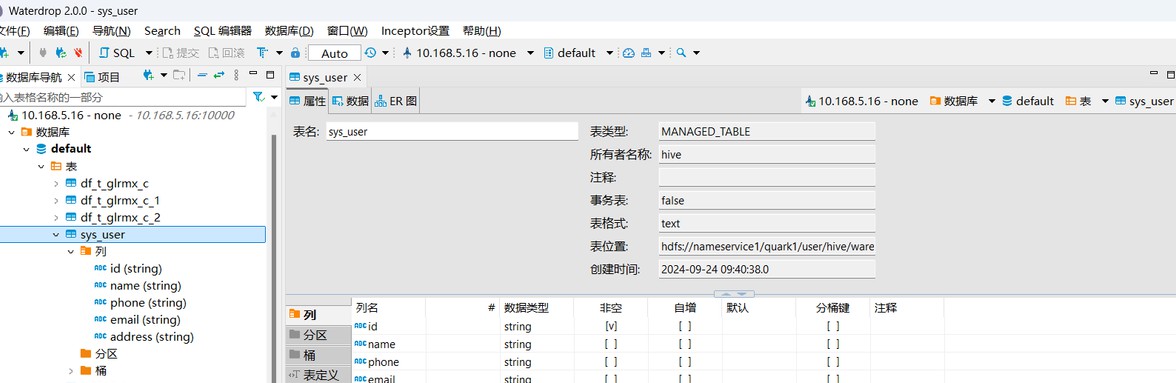Click link with editor arrows icon
The height and width of the screenshot is (383, 1176).
point(219,75)
